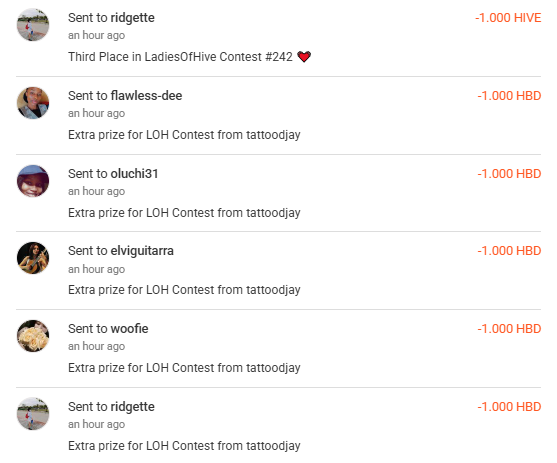
Task: Click flawless-dee's profile picture
Action: point(33,103)
